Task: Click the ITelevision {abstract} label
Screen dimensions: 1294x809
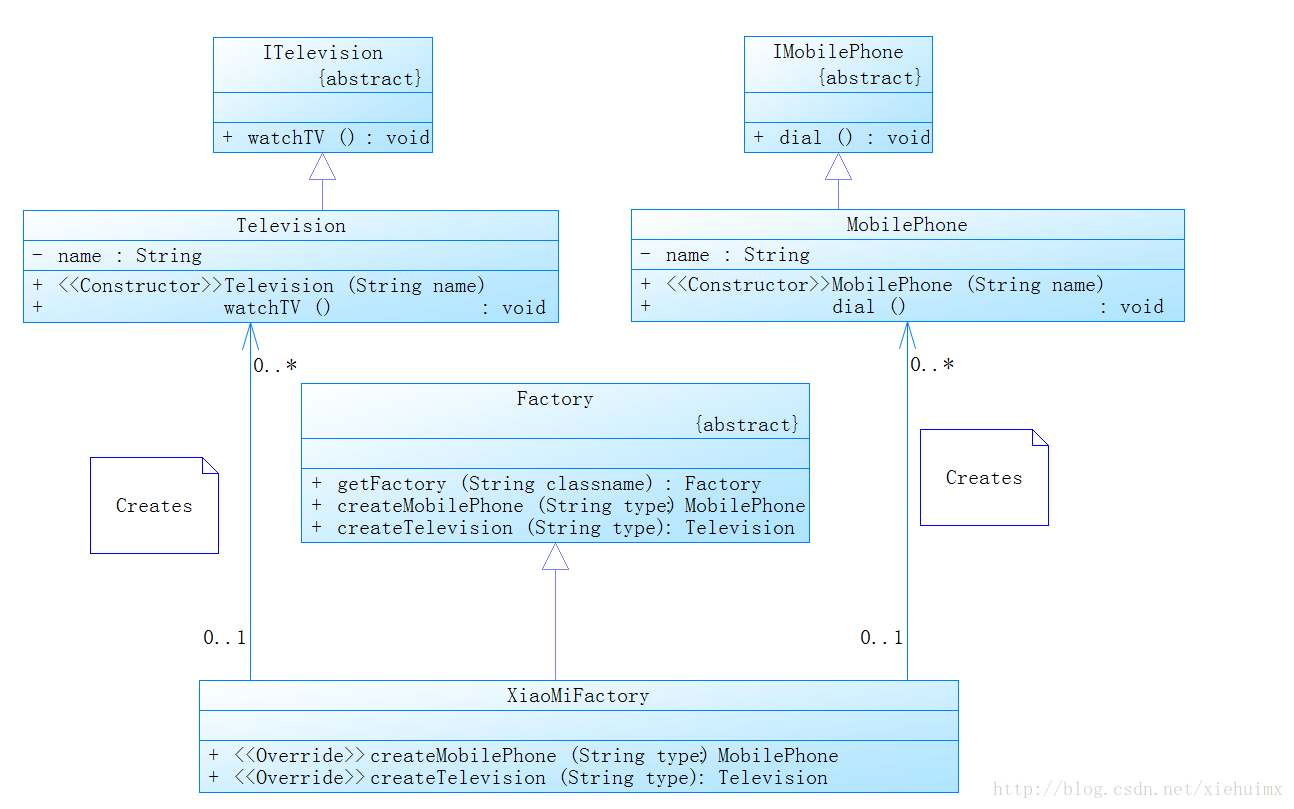Action: point(369,79)
